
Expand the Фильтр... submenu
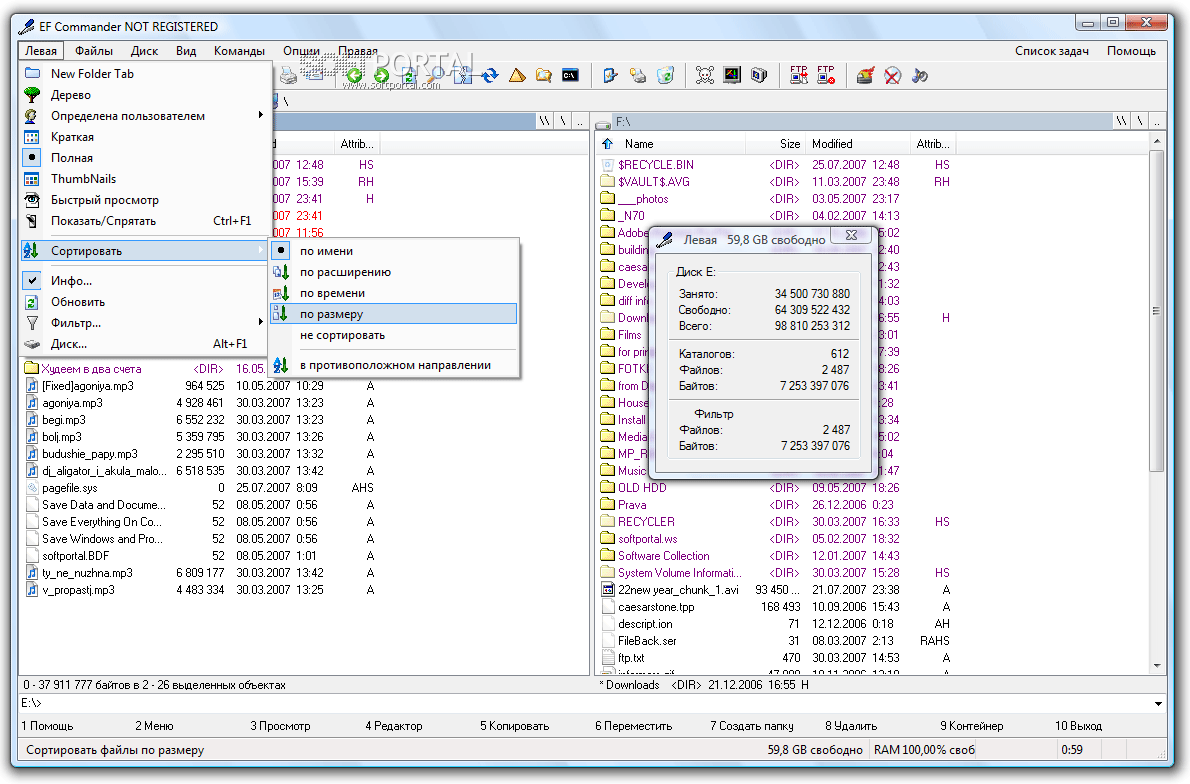click(x=144, y=323)
